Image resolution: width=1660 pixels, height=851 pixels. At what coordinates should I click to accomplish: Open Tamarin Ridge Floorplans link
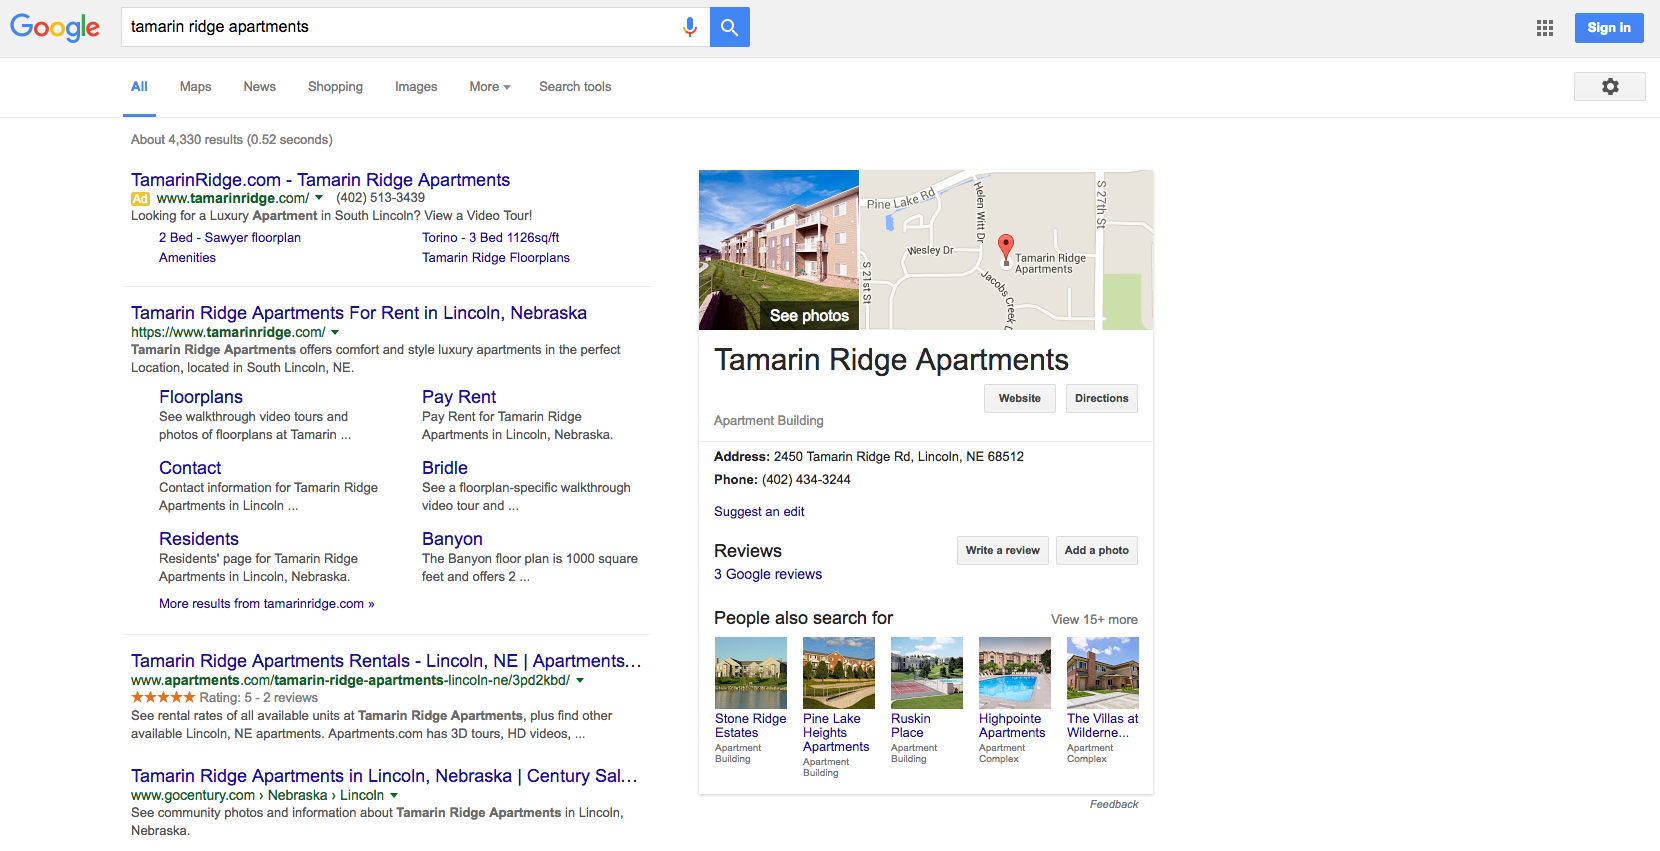(x=496, y=258)
